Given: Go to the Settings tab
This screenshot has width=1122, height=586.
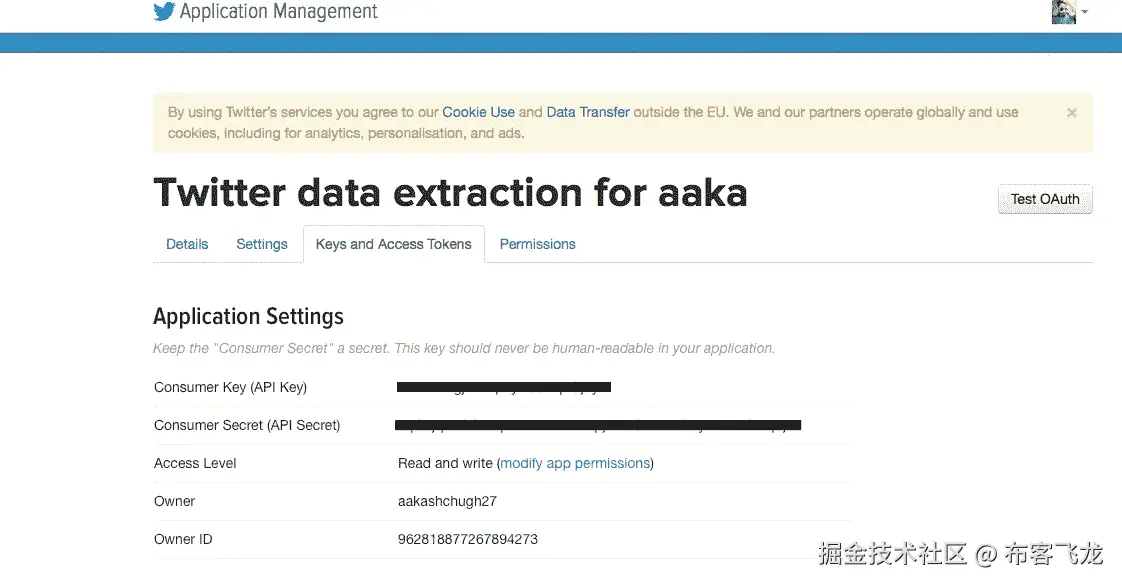Looking at the screenshot, I should 262,244.
